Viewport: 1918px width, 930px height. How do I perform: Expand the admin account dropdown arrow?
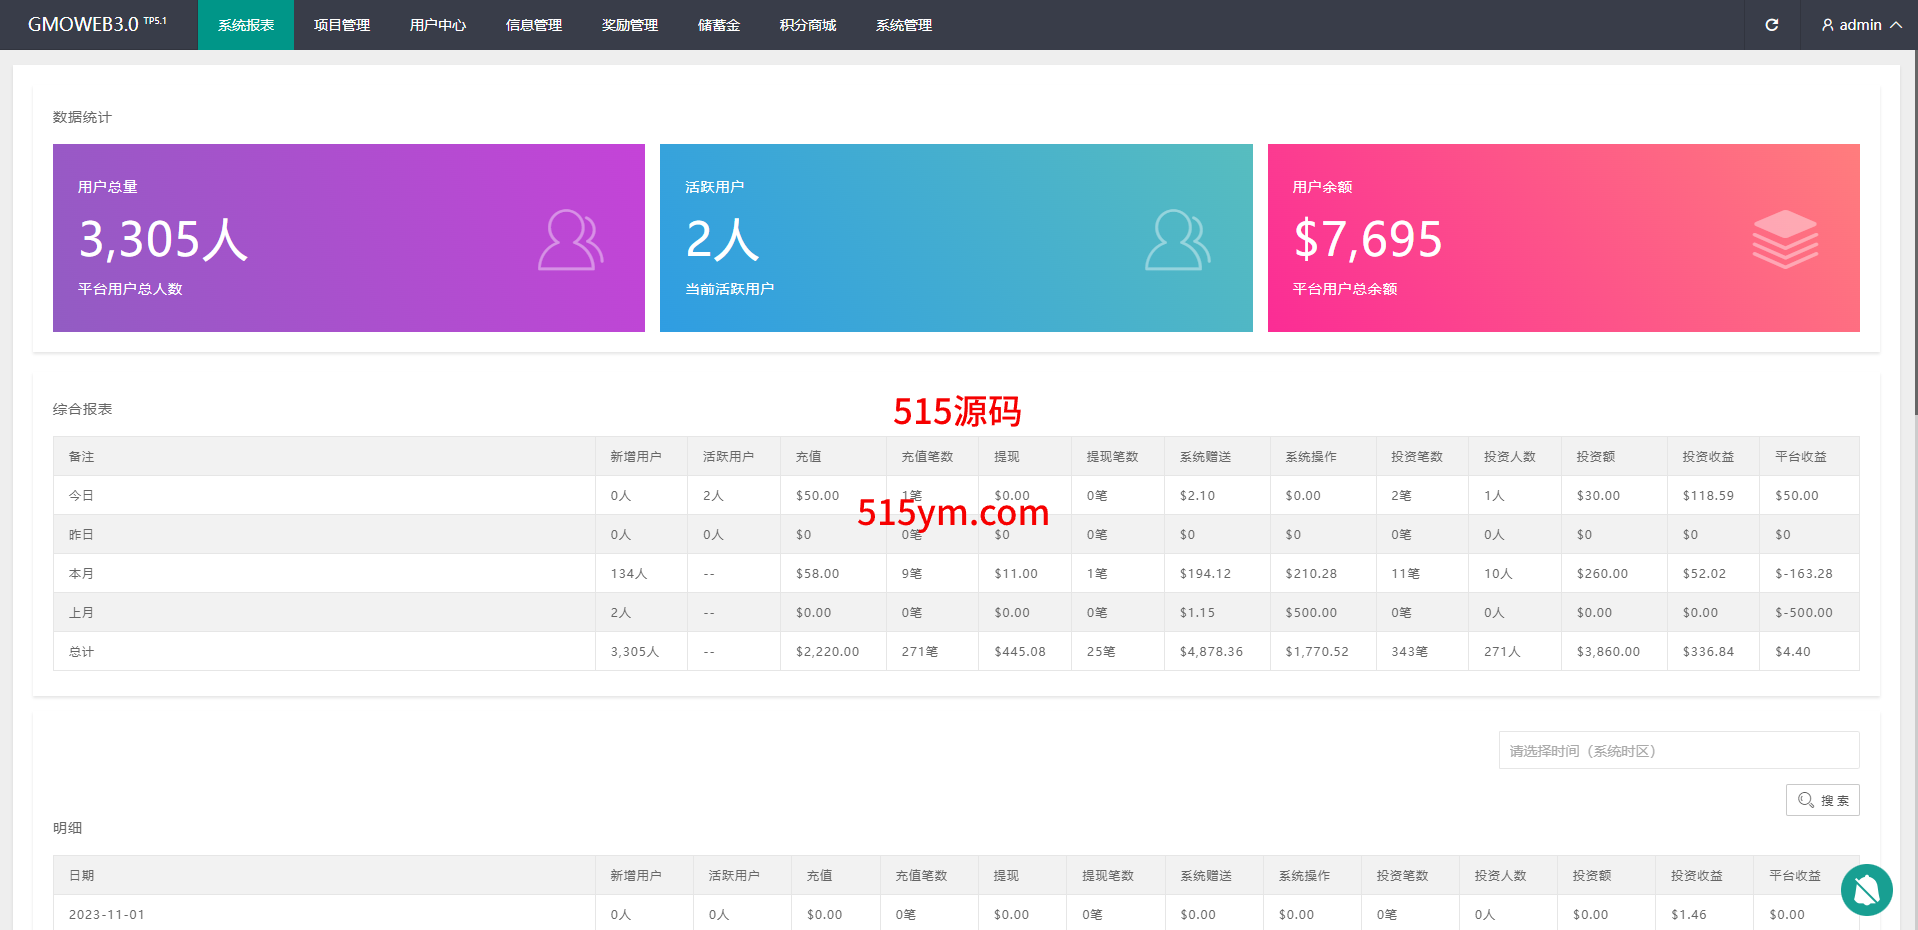pyautogui.click(x=1896, y=25)
